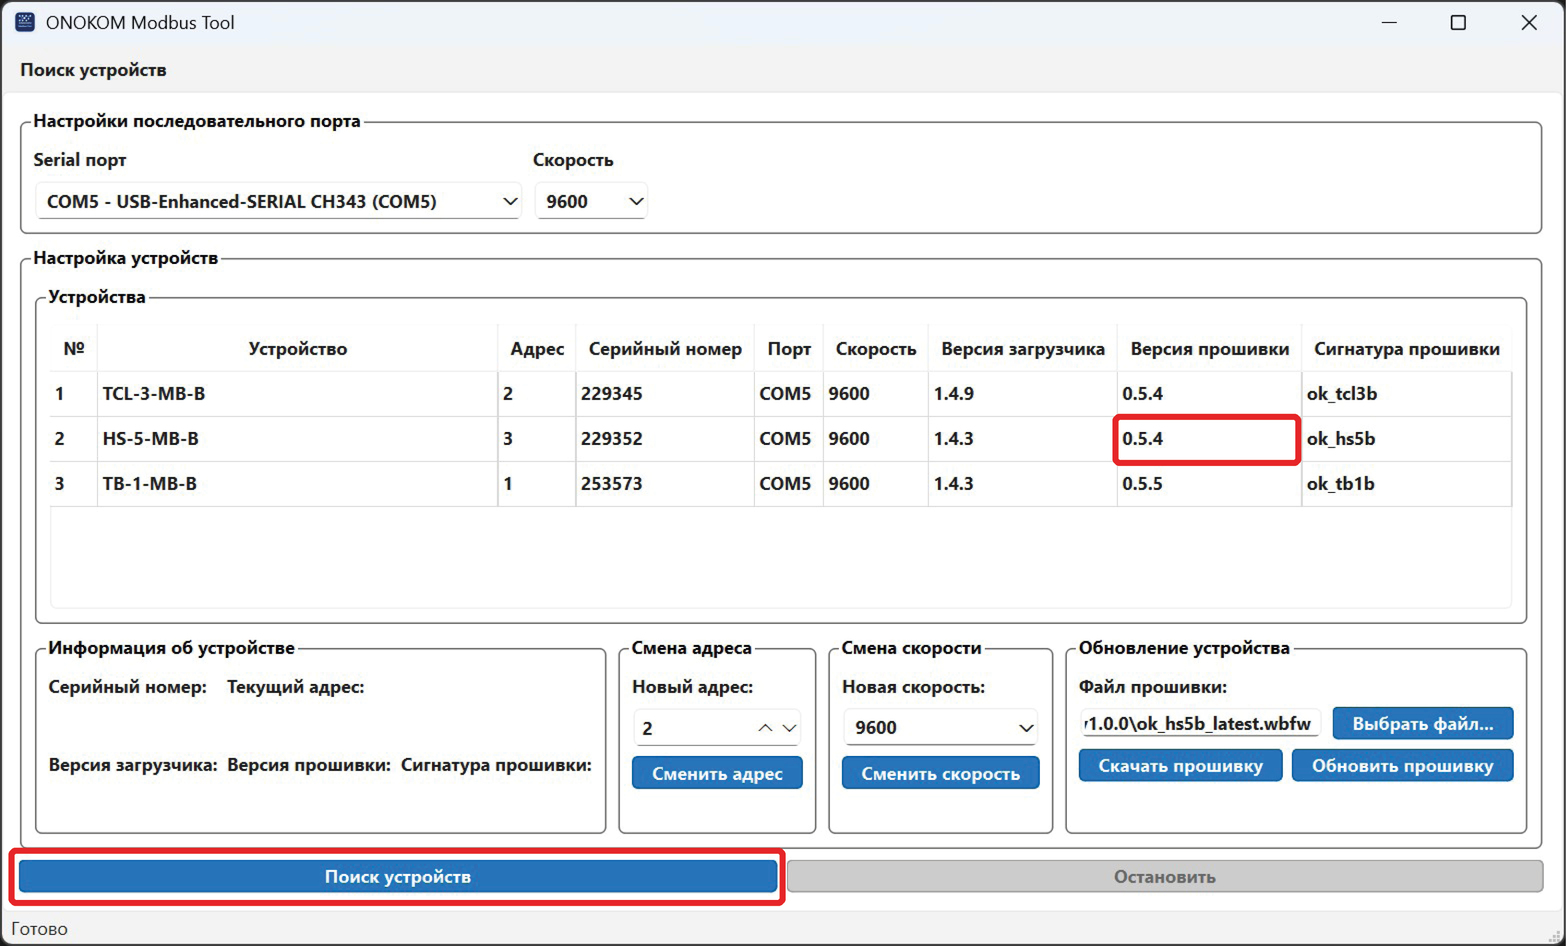Open the Новая скорость dropdown

pos(939,727)
